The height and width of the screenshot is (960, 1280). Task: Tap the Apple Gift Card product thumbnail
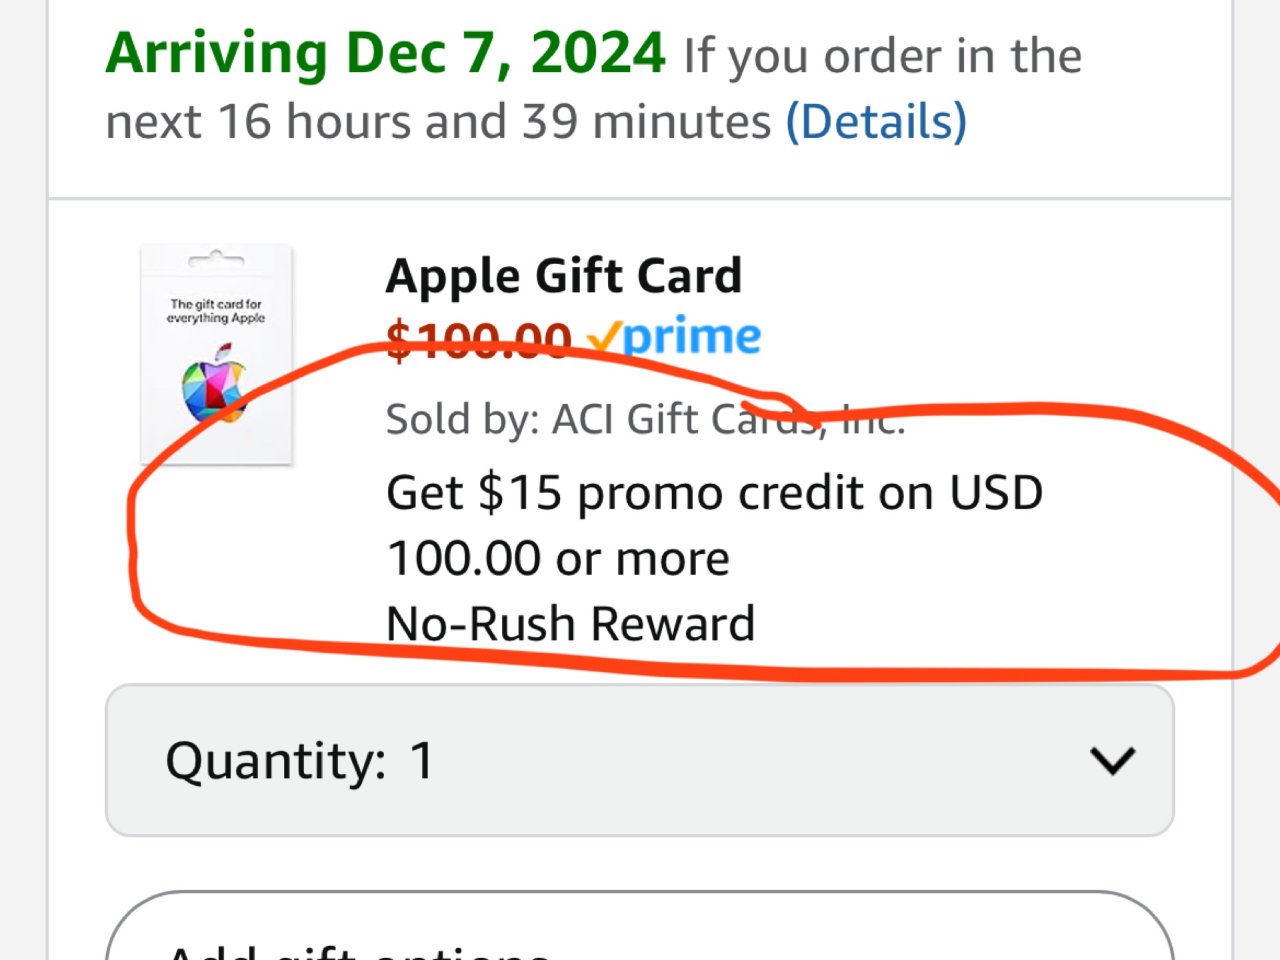(x=216, y=355)
